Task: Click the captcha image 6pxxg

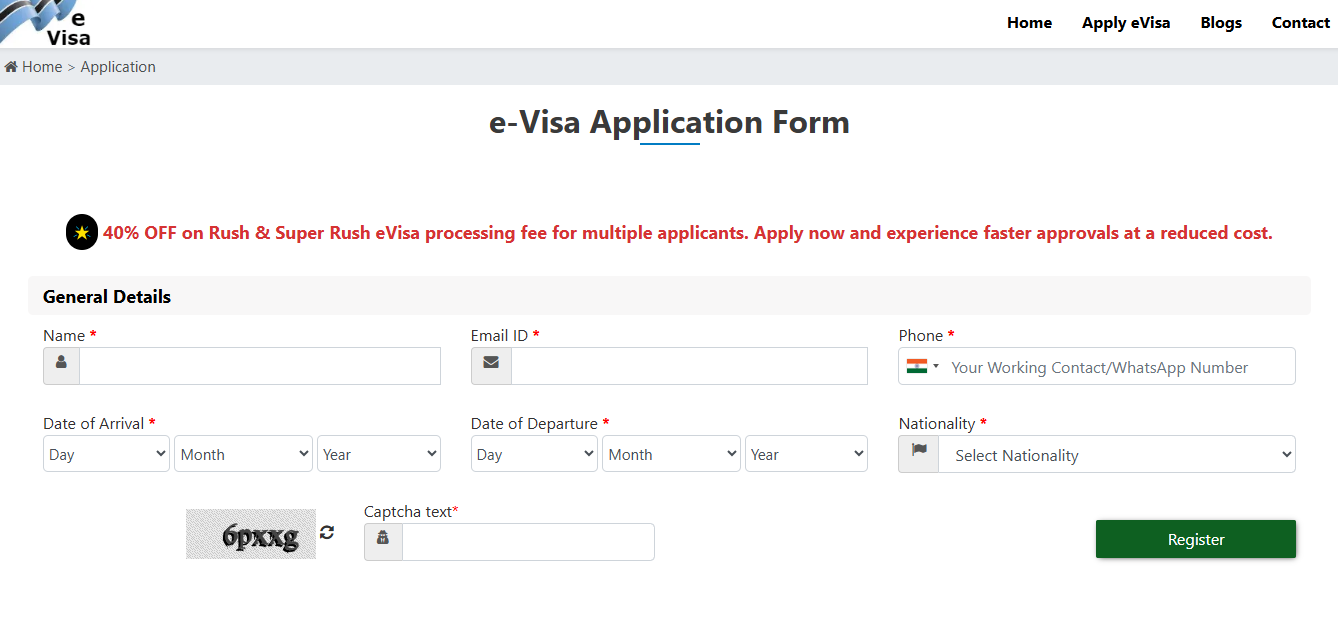Action: pyautogui.click(x=251, y=534)
